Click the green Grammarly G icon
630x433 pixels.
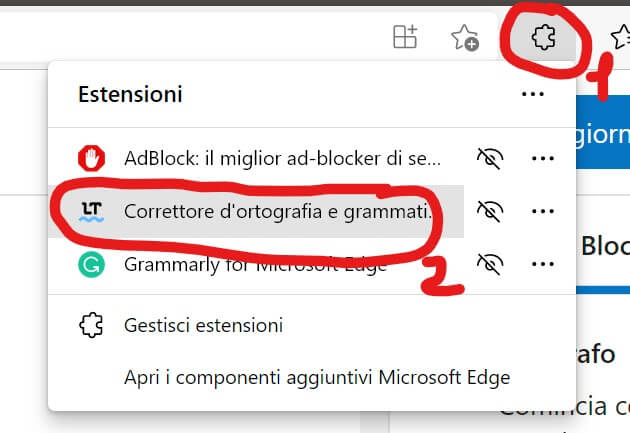[92, 264]
